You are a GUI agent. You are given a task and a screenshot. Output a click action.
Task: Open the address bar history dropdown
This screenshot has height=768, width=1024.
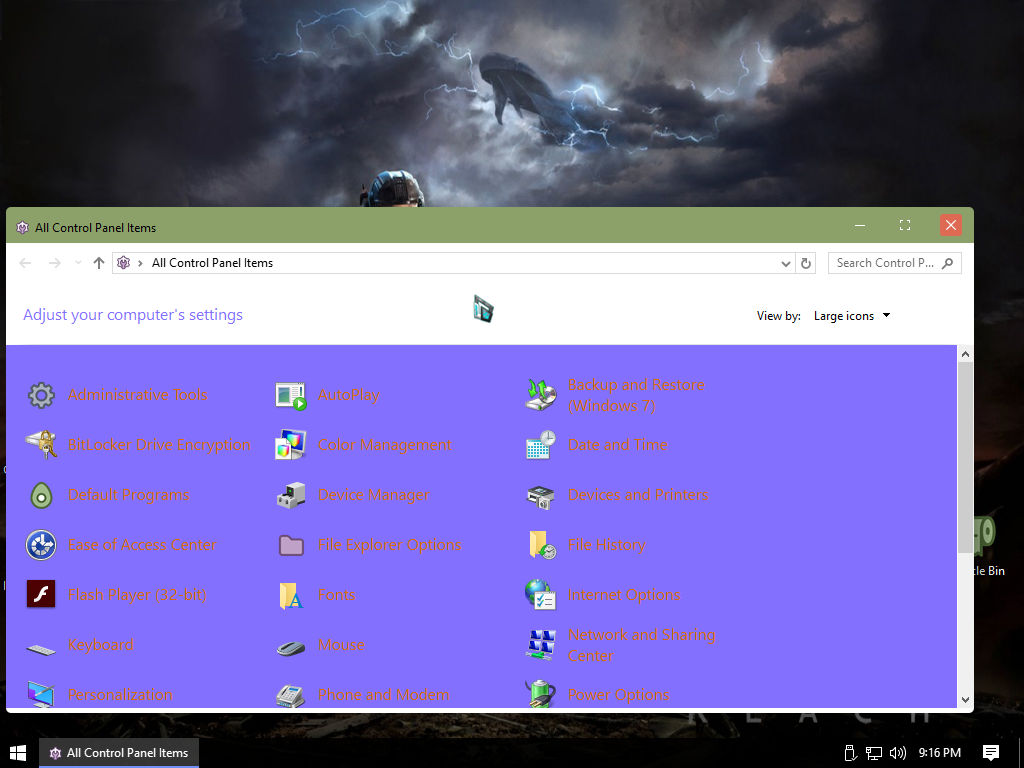tap(785, 263)
